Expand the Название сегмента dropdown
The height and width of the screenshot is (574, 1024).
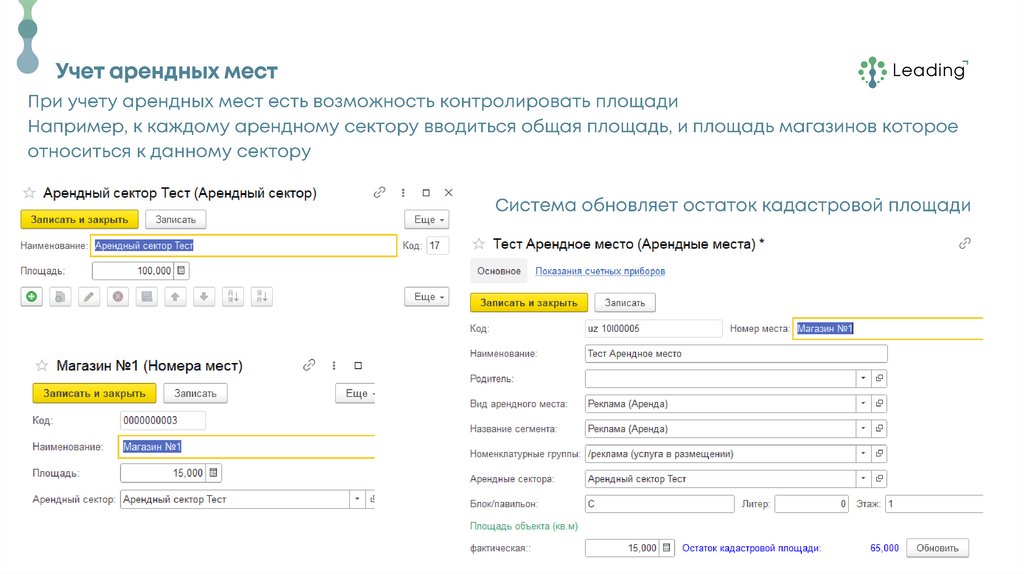pos(863,428)
